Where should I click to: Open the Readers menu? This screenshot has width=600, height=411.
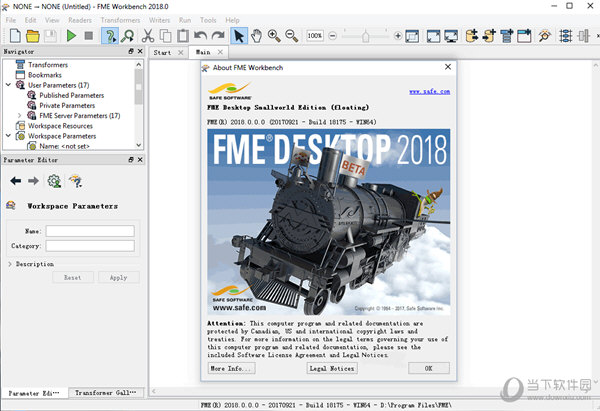(80, 20)
